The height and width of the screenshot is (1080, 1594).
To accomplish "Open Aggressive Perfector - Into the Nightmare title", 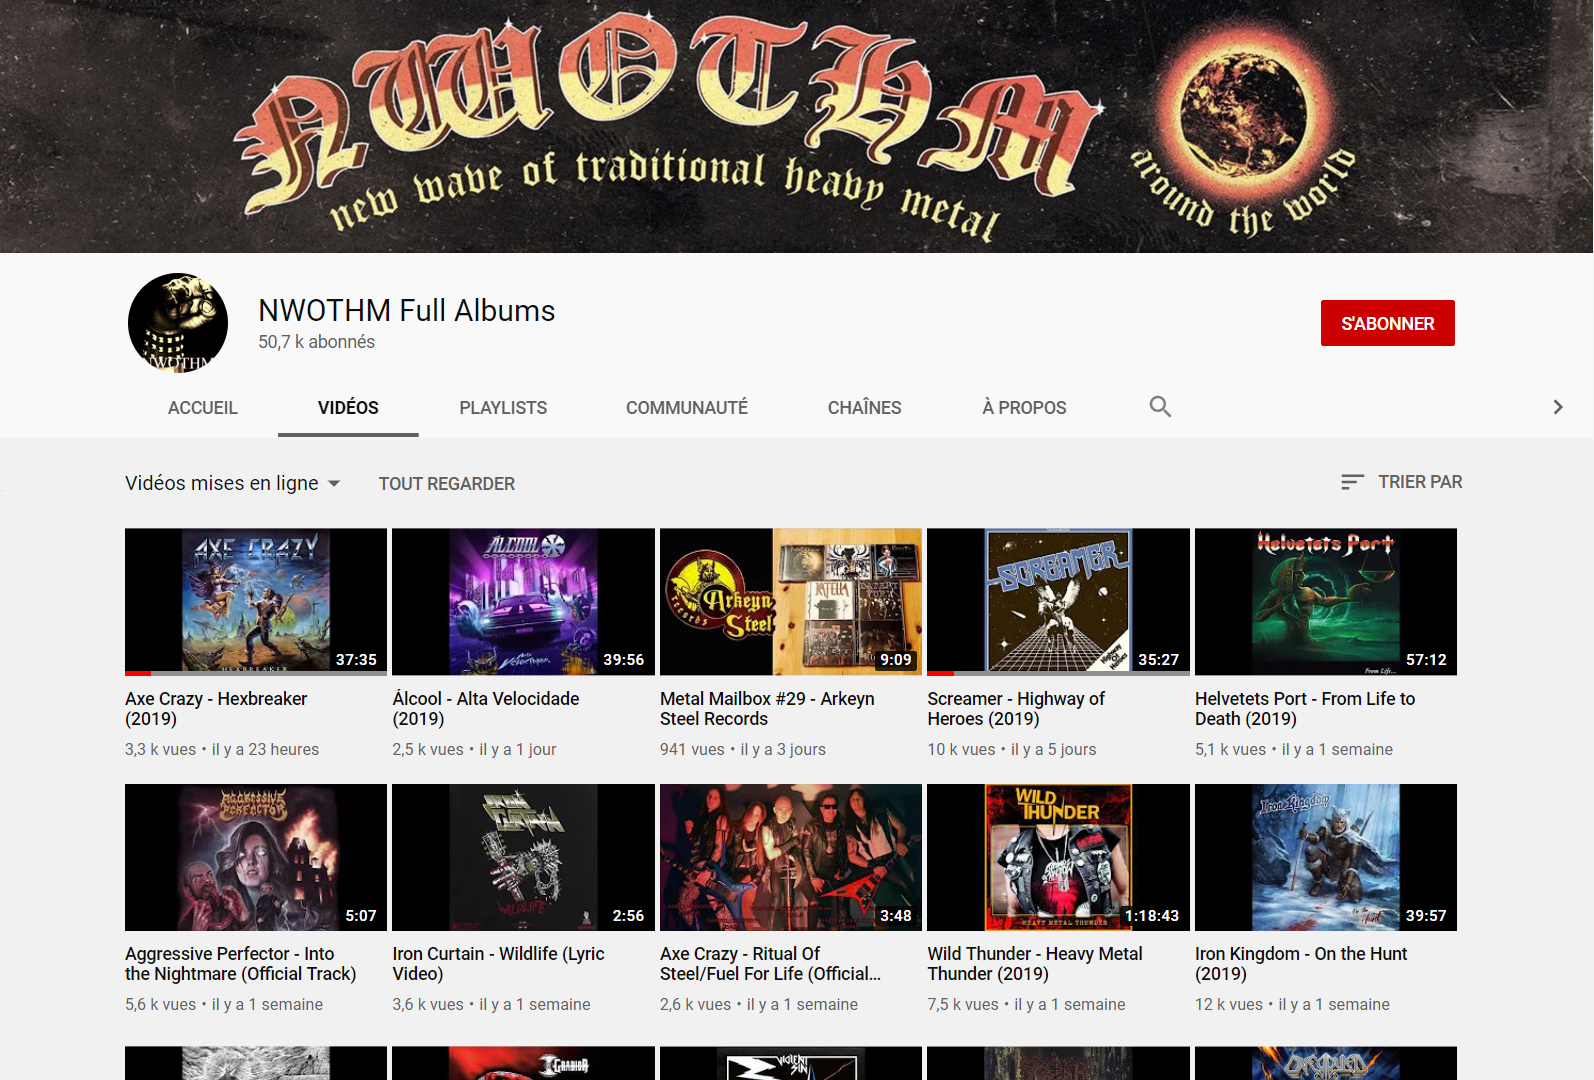I will pyautogui.click(x=240, y=964).
